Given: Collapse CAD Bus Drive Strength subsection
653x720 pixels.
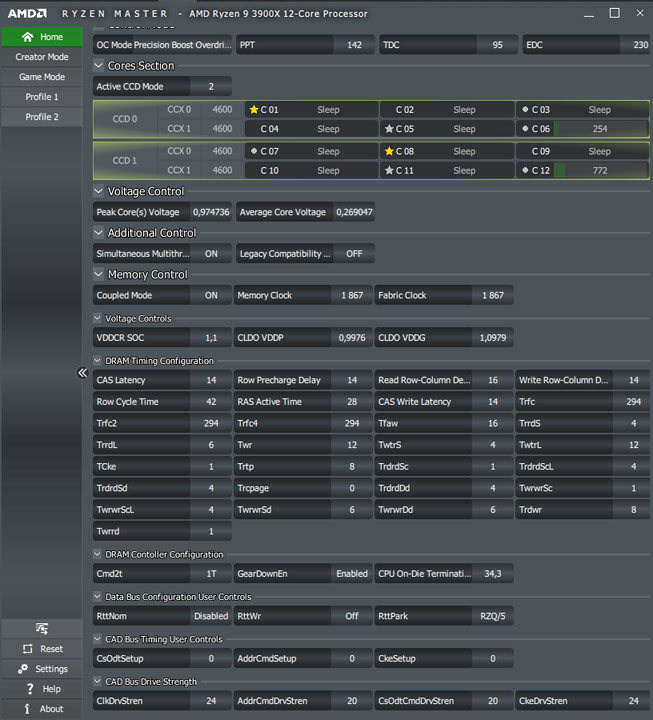Looking at the screenshot, I should click(97, 681).
